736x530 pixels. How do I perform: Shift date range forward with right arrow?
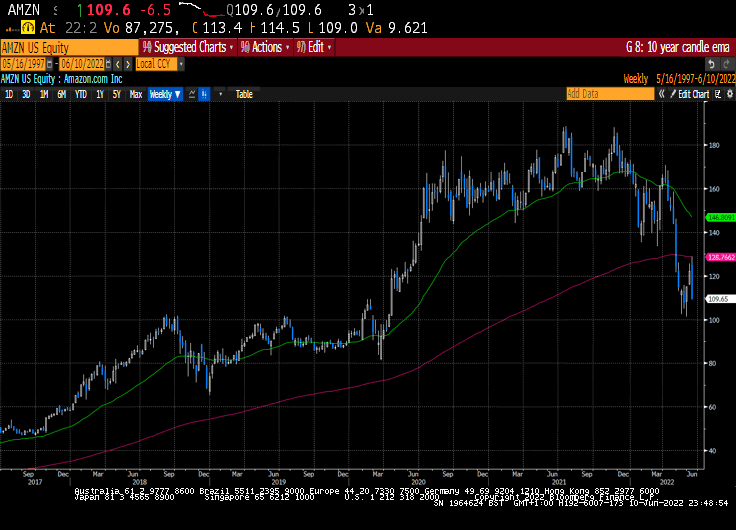pos(128,64)
